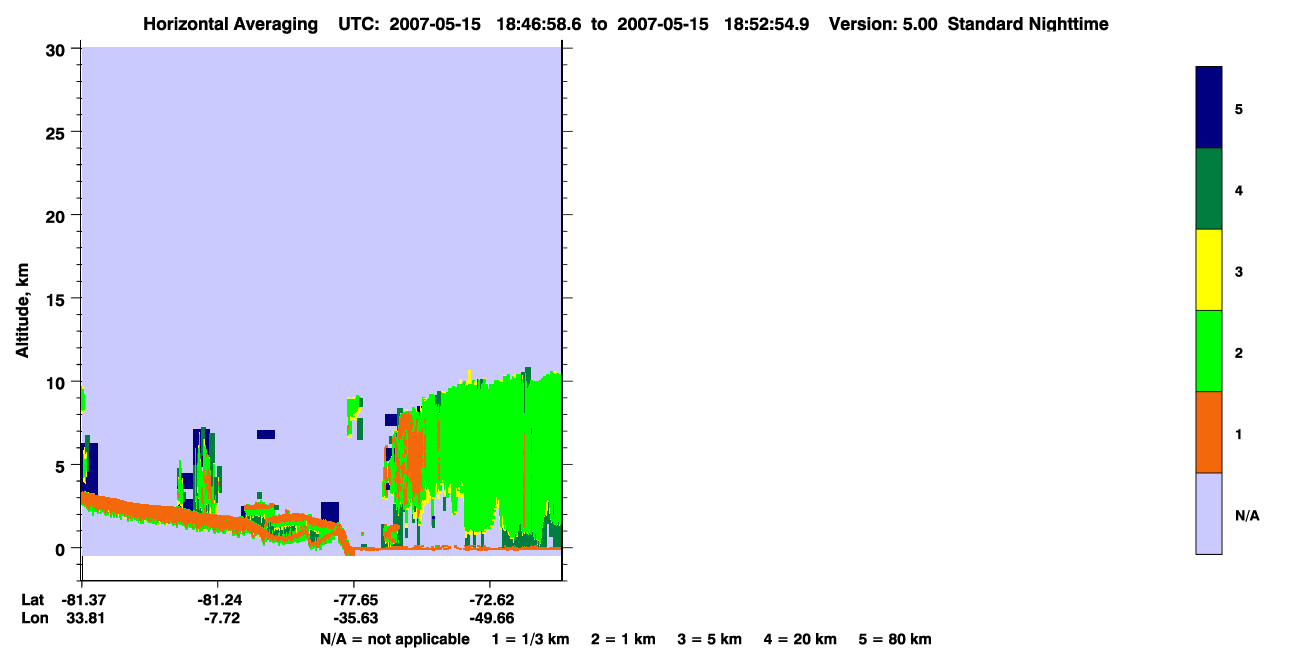Screen dimensions: 1300x667
Task: Click the dark green colorbar segment labeled 4
Action: 1209,189
